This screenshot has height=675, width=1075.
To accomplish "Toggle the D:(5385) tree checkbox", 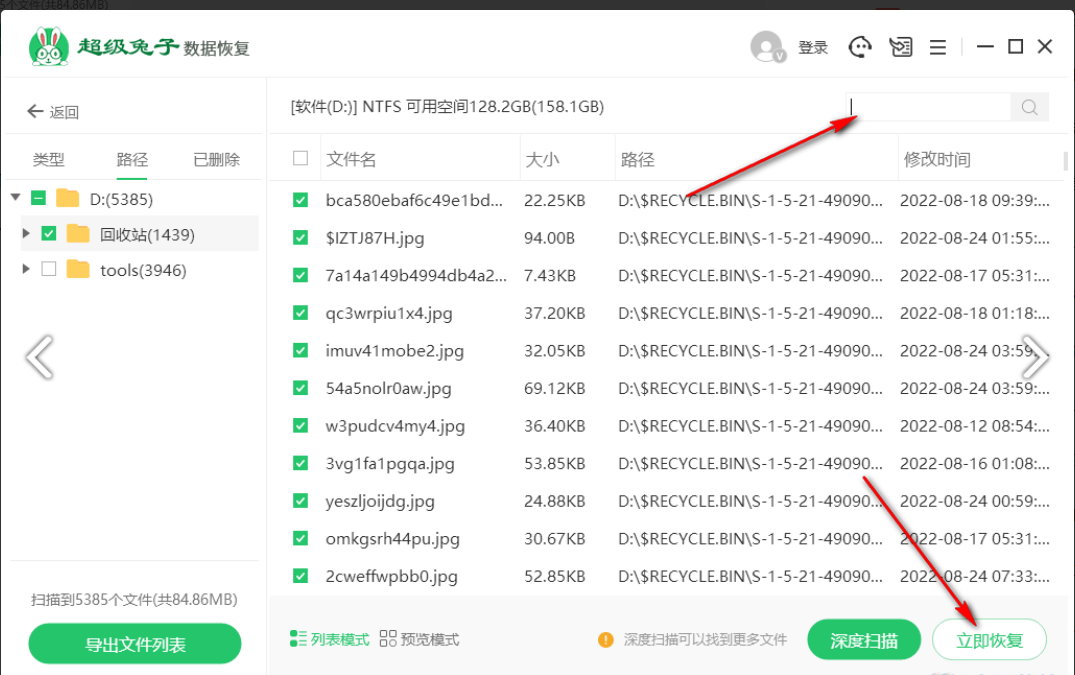I will point(38,199).
